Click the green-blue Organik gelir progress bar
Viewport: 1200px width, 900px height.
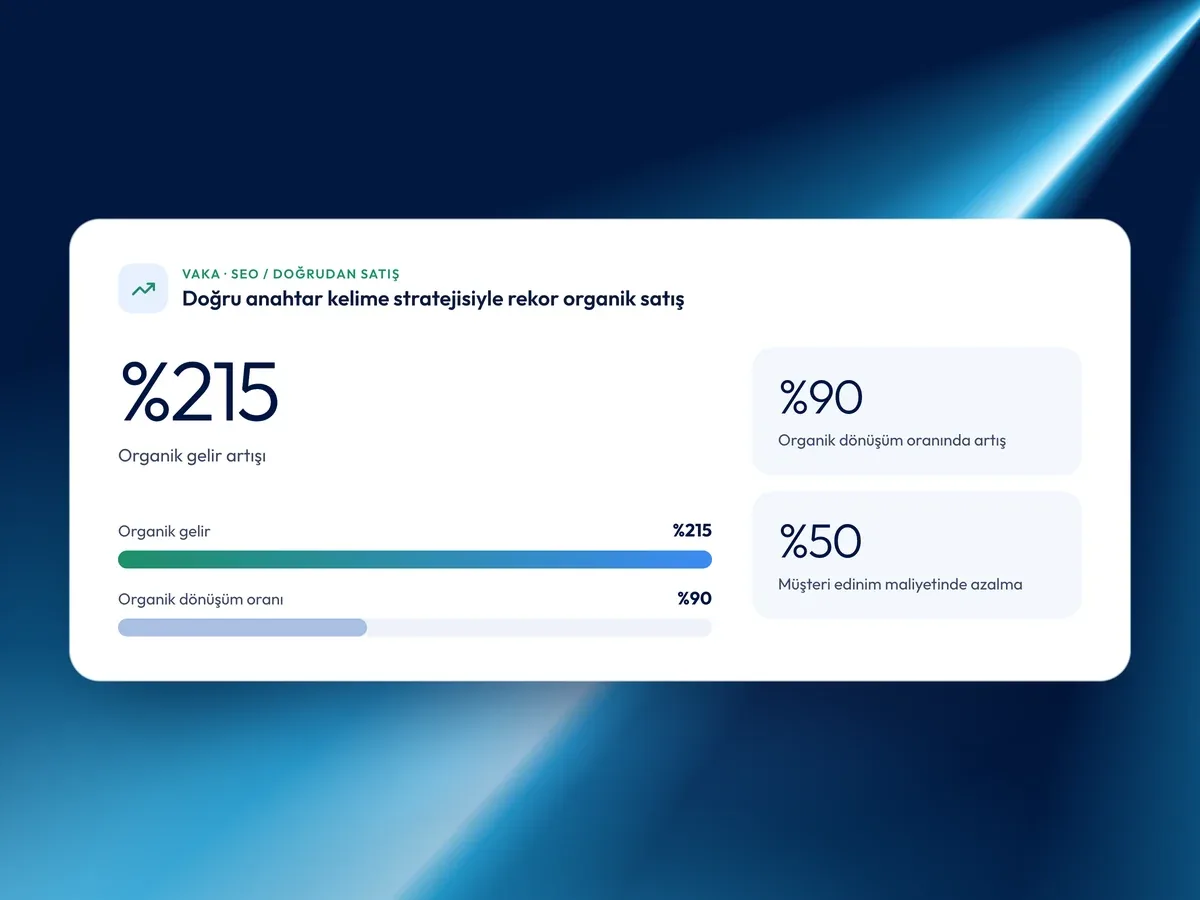pyautogui.click(x=415, y=559)
